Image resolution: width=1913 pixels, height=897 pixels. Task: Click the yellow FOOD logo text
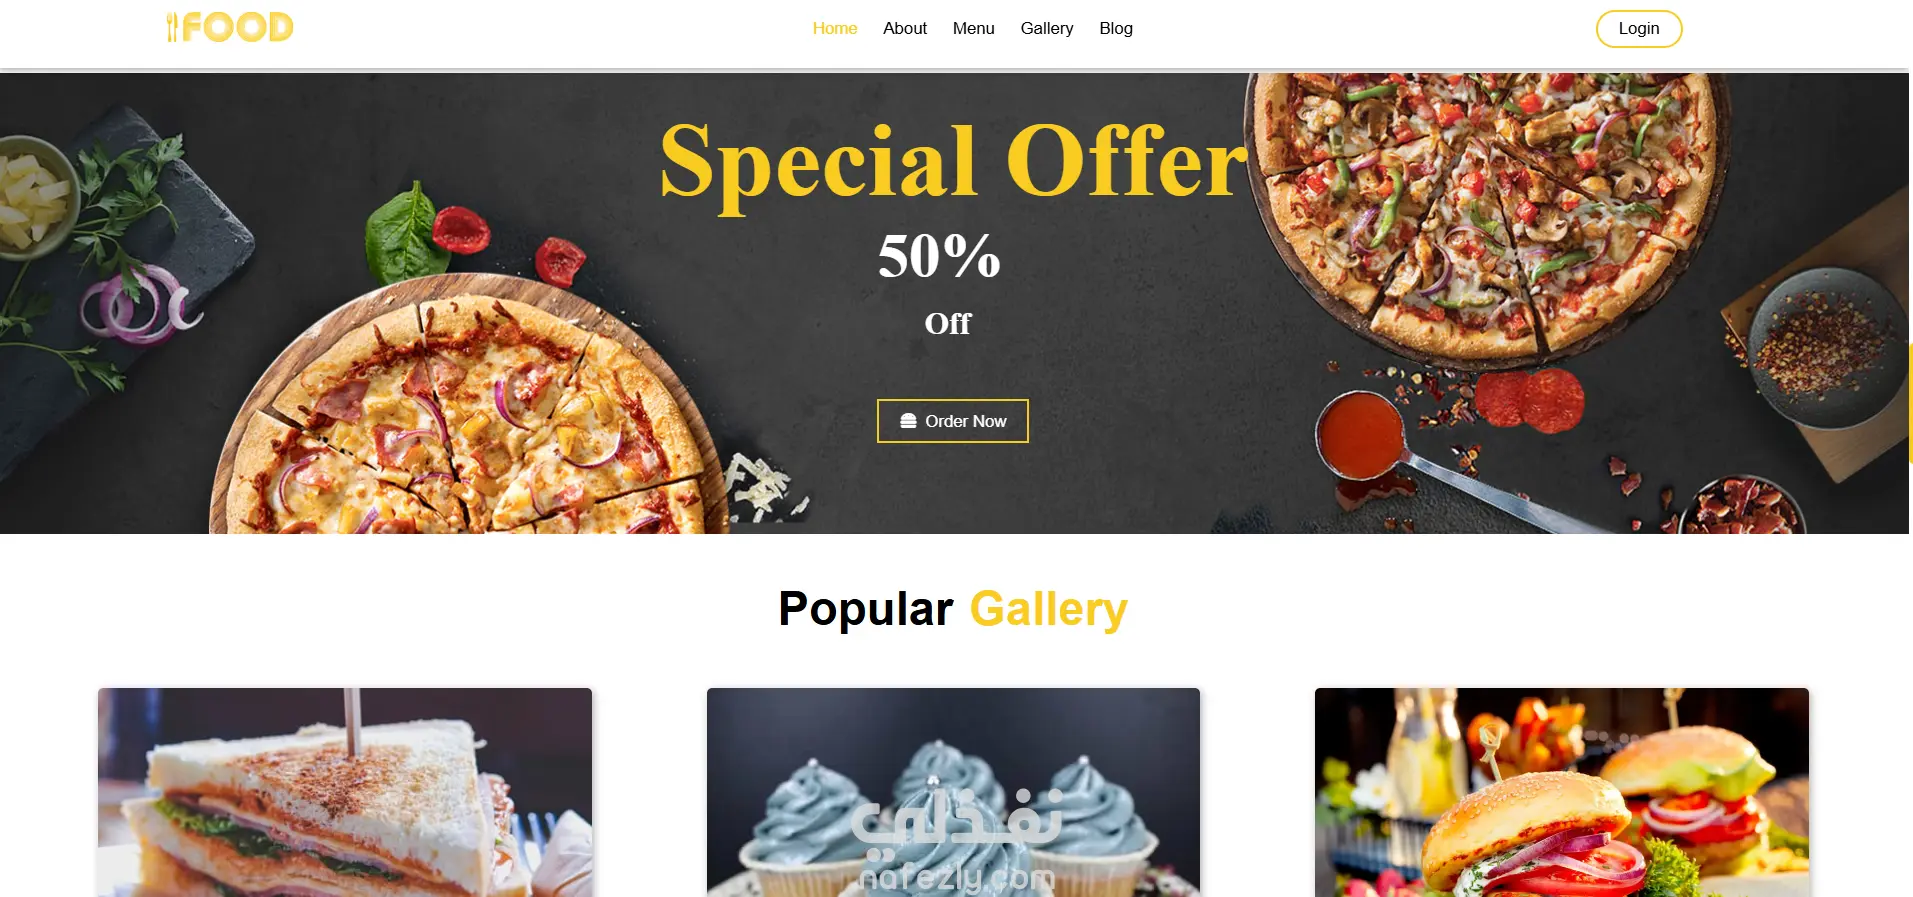point(238,27)
